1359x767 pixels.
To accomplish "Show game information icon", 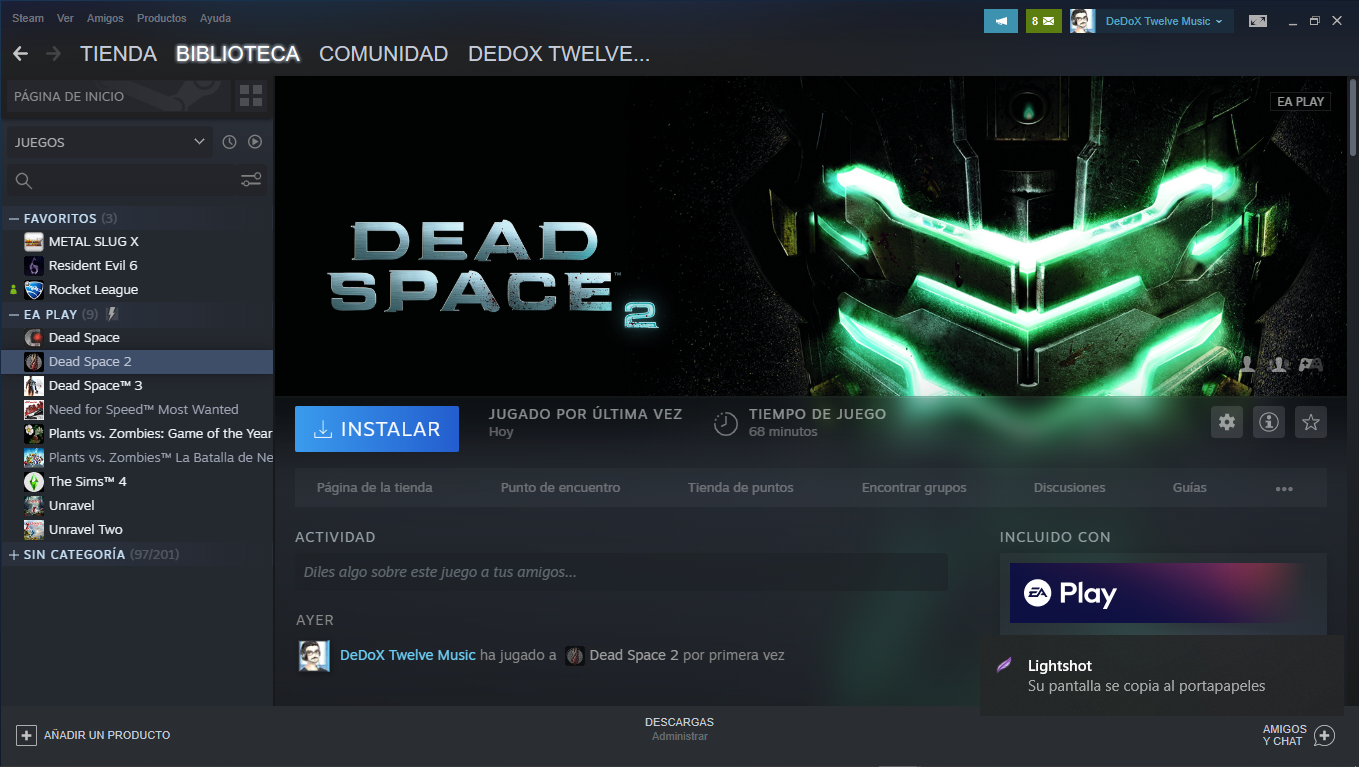I will point(1269,422).
